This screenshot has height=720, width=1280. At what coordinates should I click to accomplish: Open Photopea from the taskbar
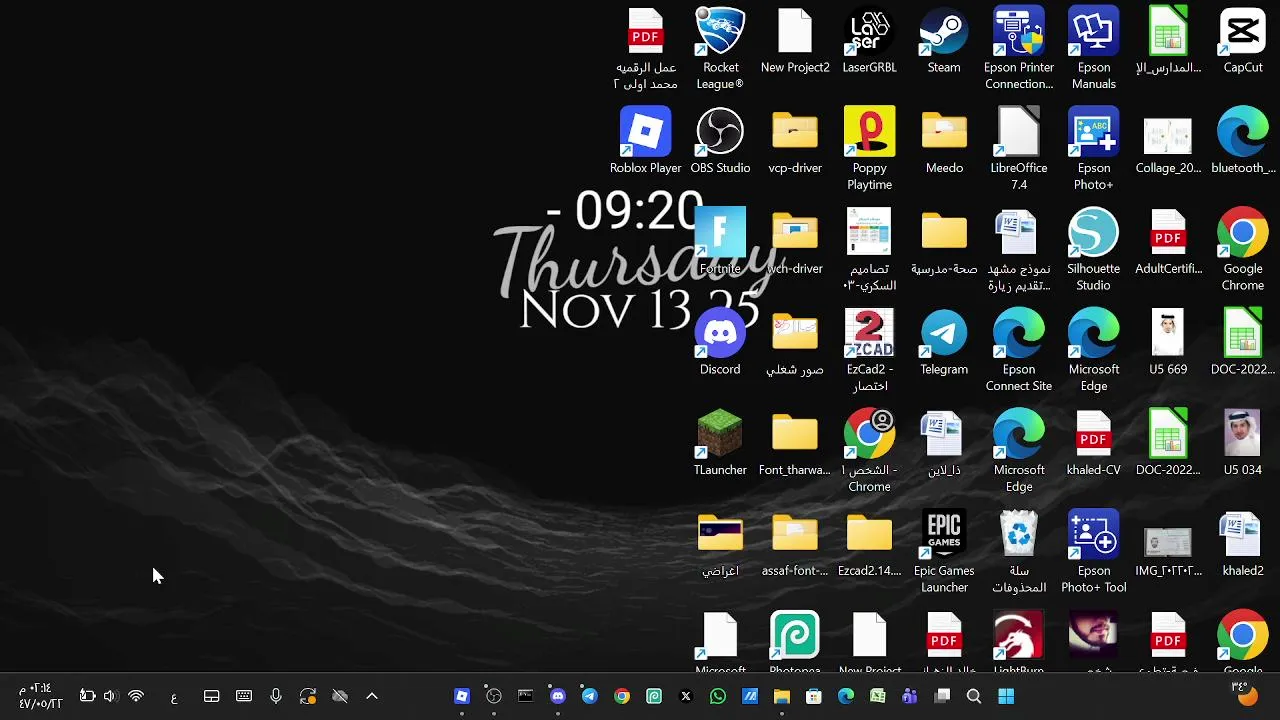pos(654,696)
